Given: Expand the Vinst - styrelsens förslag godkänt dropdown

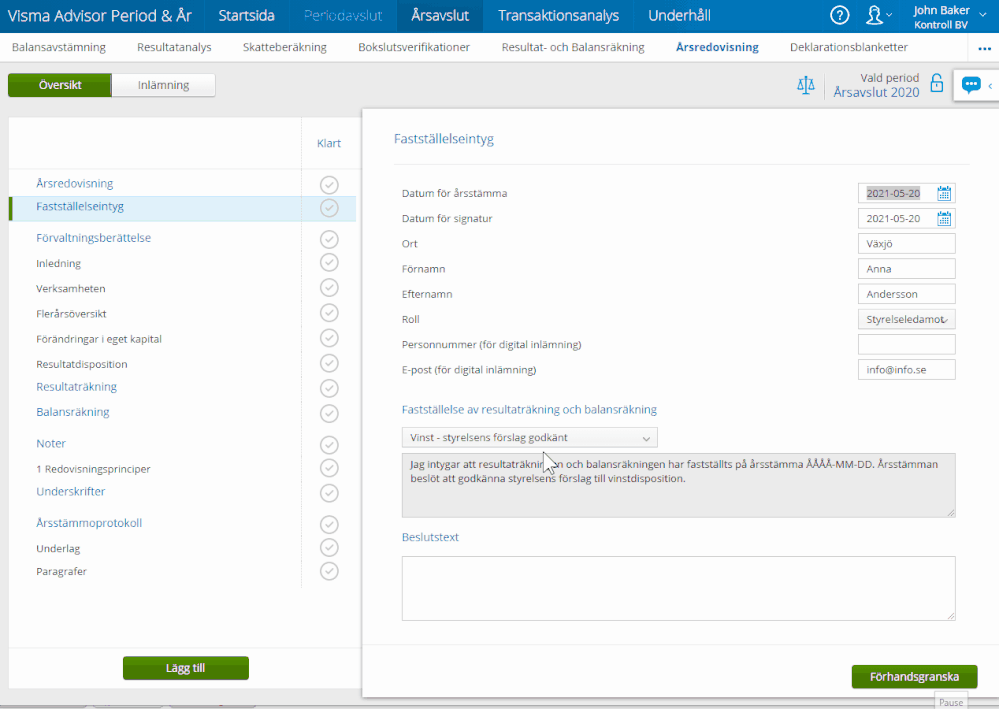Looking at the screenshot, I should click(530, 438).
